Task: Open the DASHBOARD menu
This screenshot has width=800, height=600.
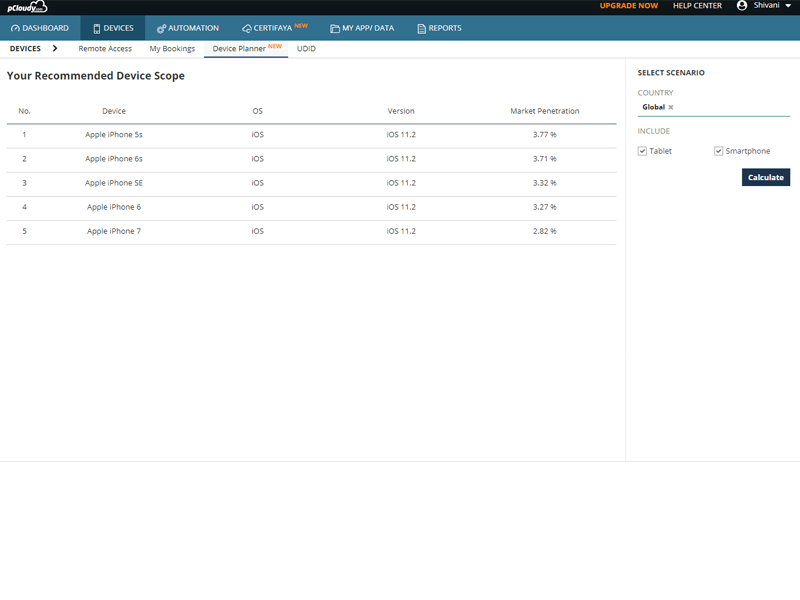Action: (x=40, y=28)
